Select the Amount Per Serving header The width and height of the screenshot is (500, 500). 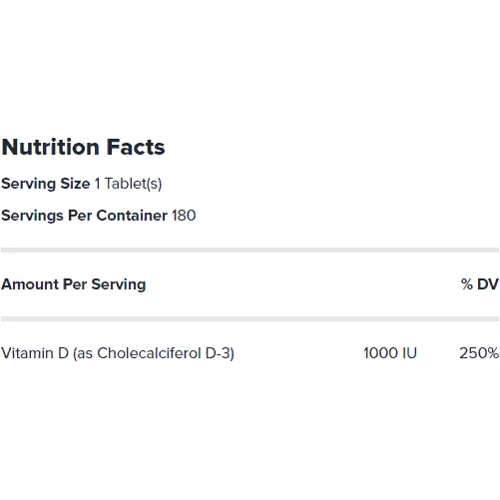tap(74, 284)
